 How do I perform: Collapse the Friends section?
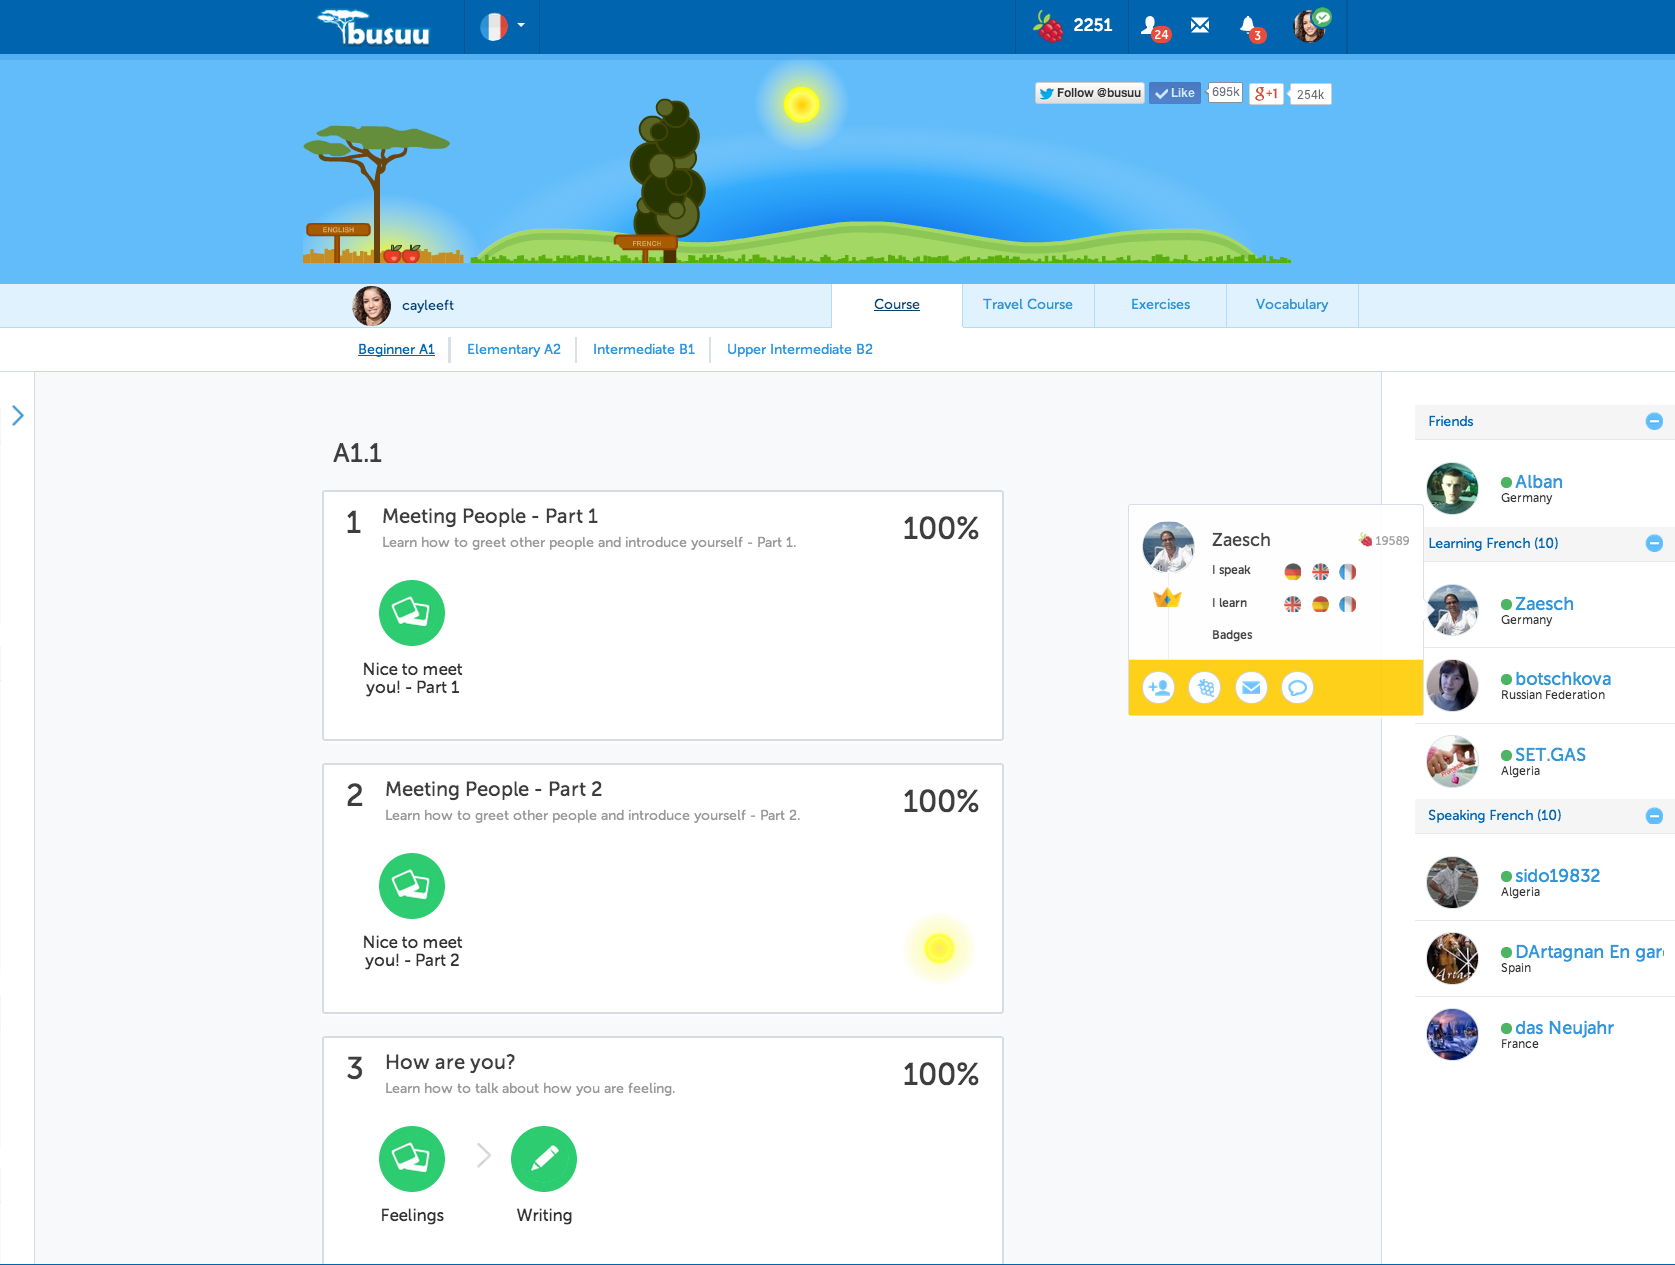1652,421
